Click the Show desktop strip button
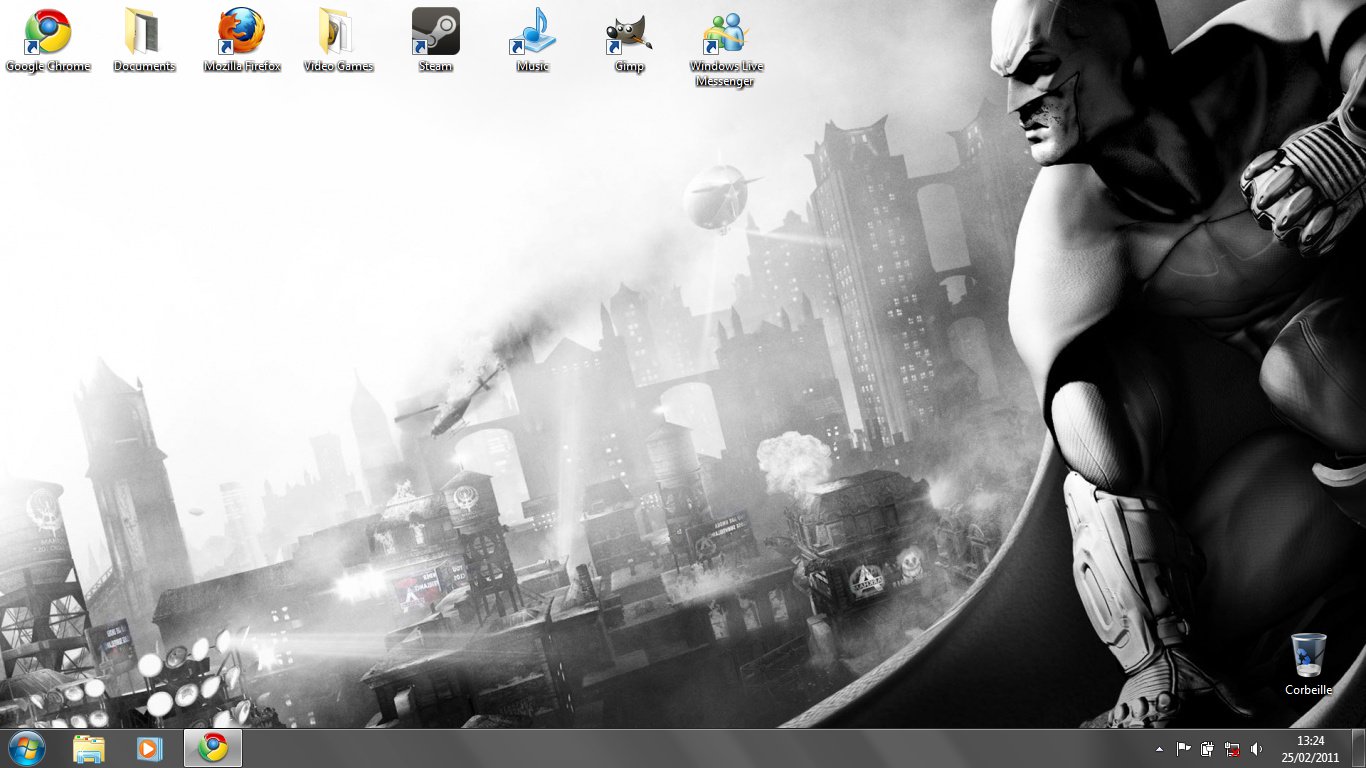This screenshot has height=768, width=1366. pos(1358,749)
